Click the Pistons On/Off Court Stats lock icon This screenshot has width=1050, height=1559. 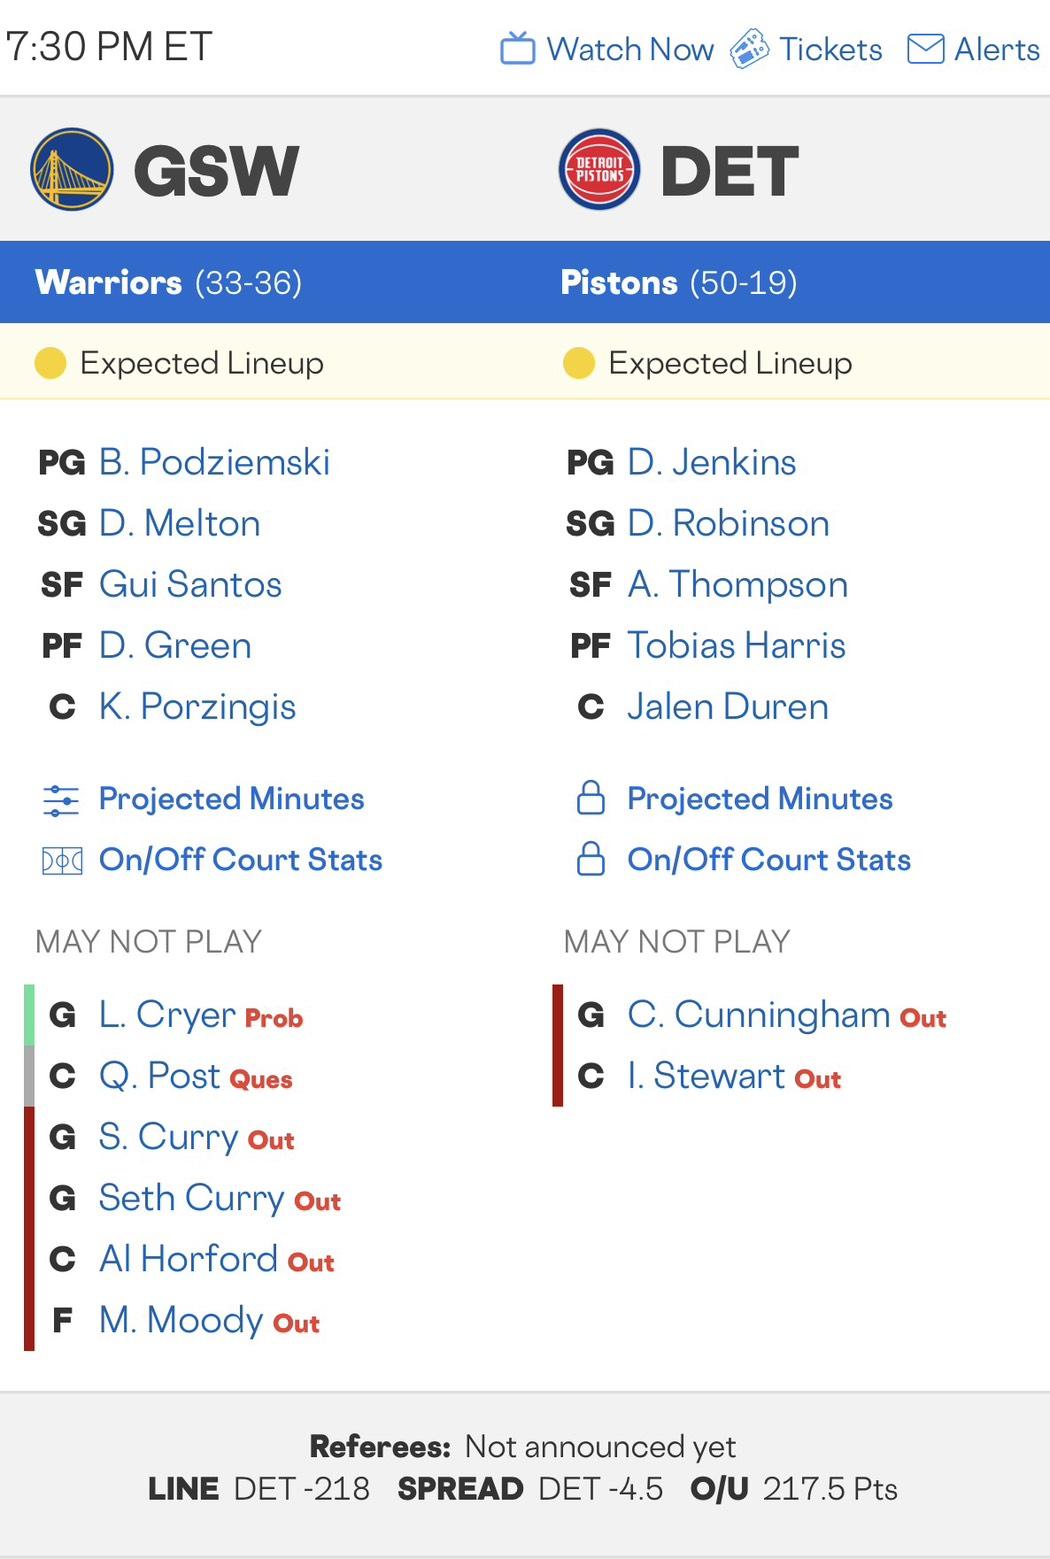(x=591, y=859)
